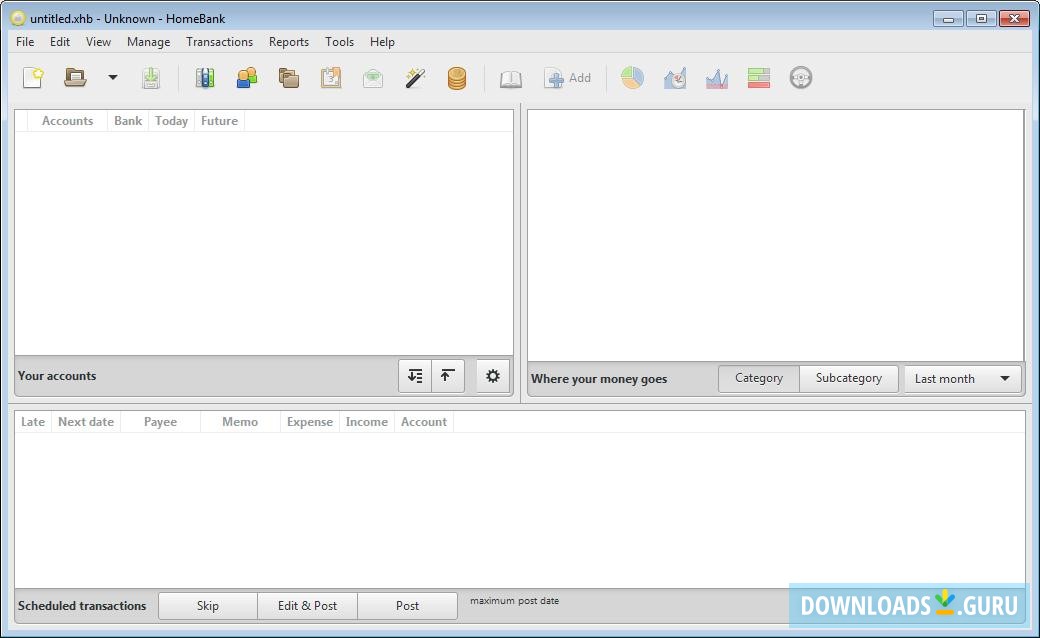Open the Categories manager folders icon
Viewport: 1040px width, 638px height.
289,78
